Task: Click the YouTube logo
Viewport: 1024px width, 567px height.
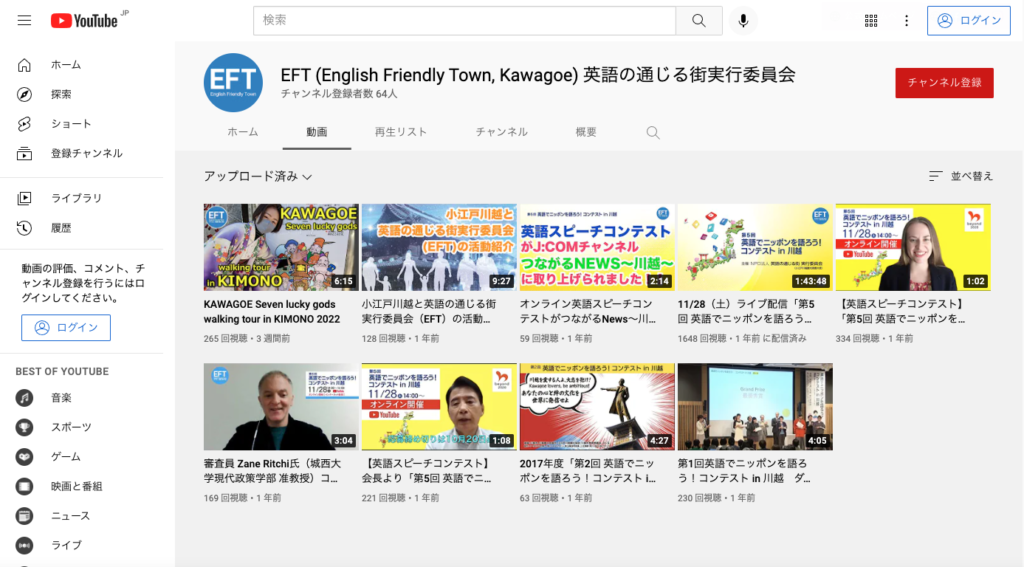Action: click(x=85, y=21)
